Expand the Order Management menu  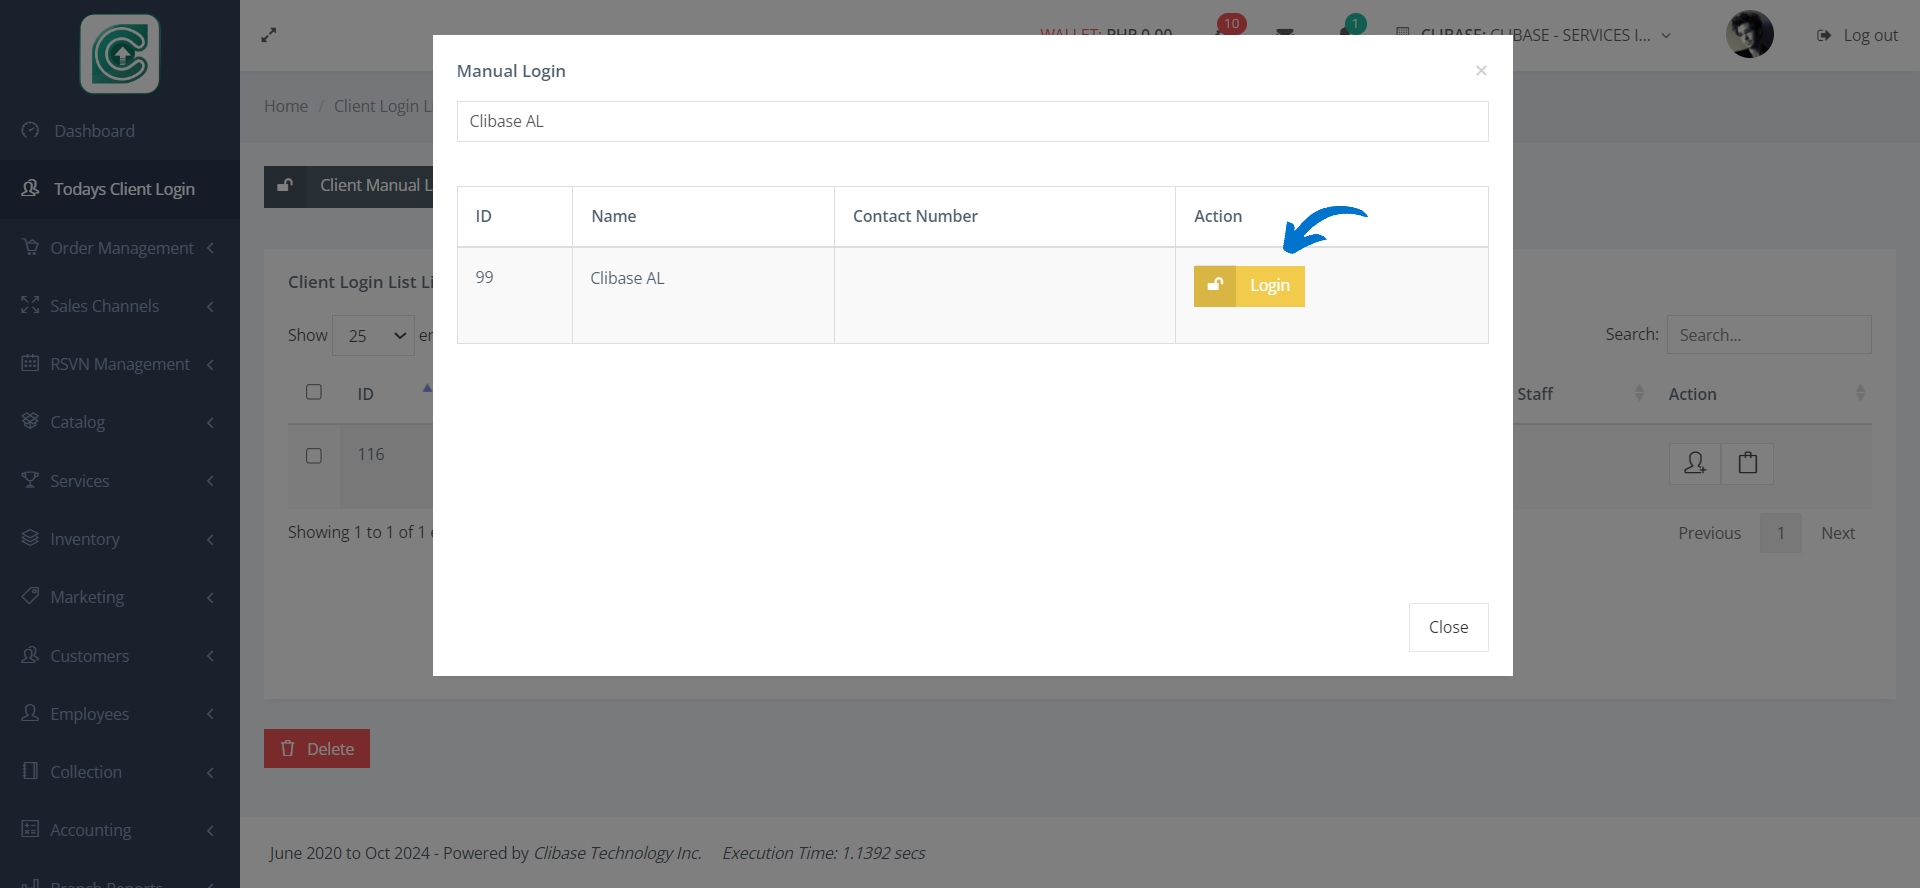click(x=120, y=248)
